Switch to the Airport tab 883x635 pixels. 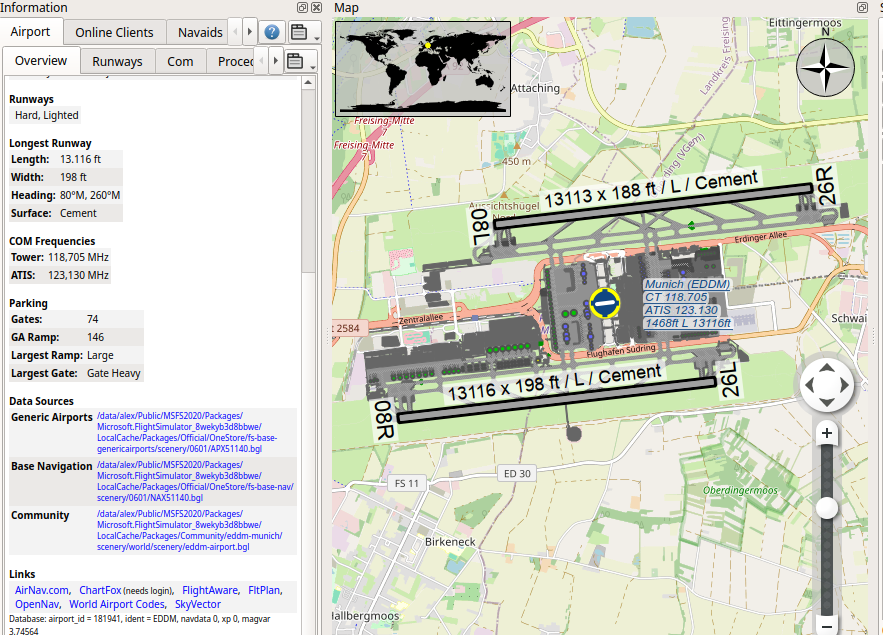(30, 32)
